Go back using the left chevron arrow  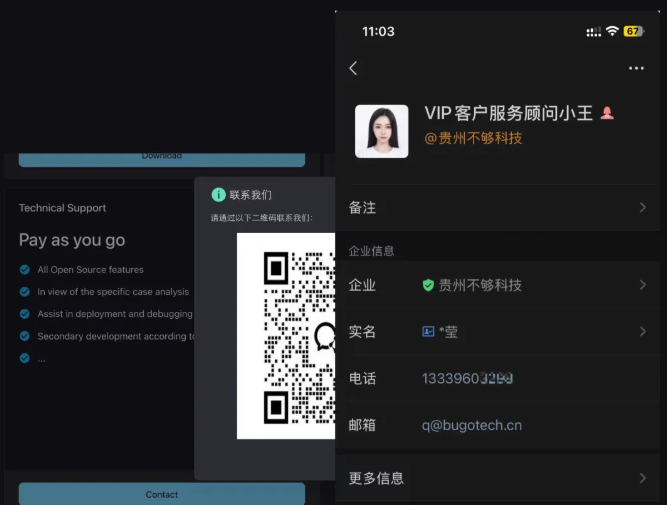[353, 68]
